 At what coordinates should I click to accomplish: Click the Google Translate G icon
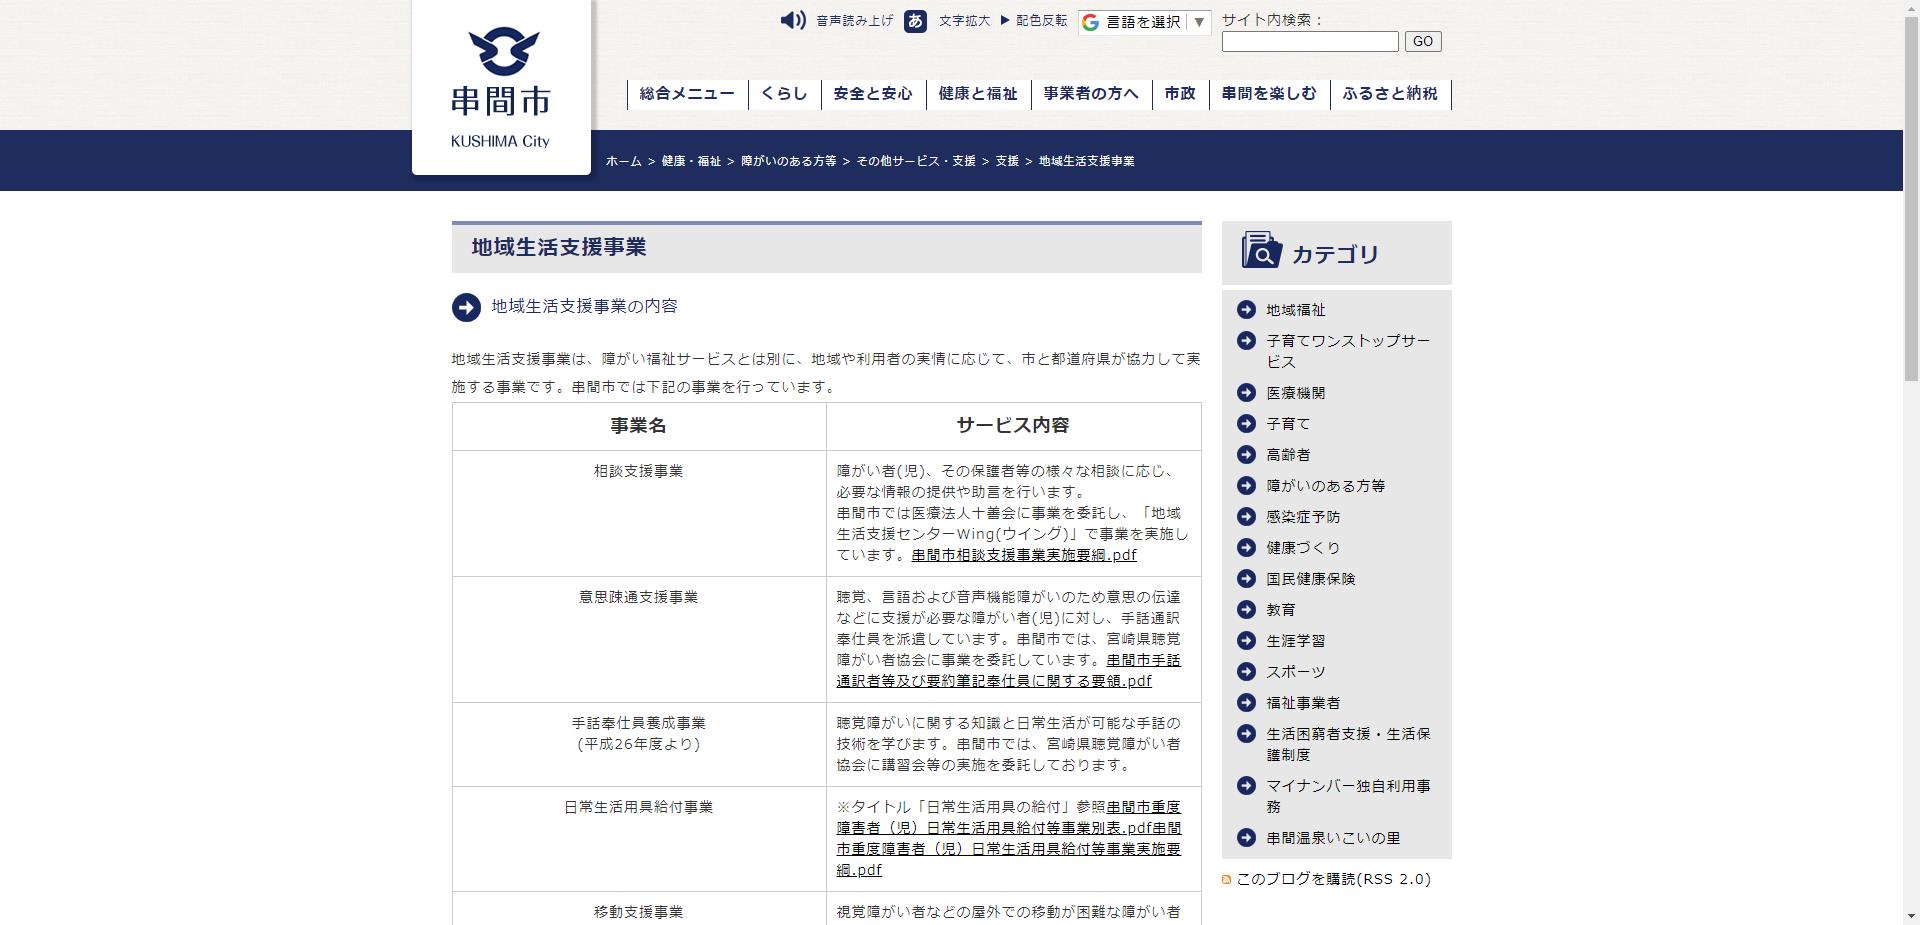(1089, 22)
